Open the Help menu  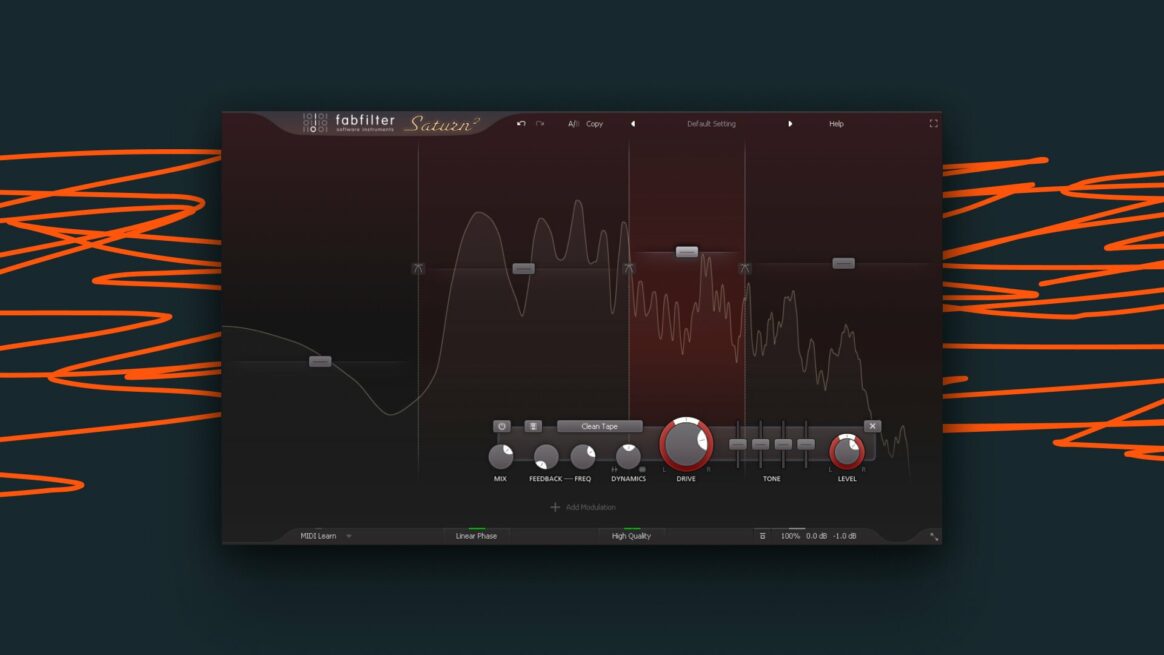(836, 123)
